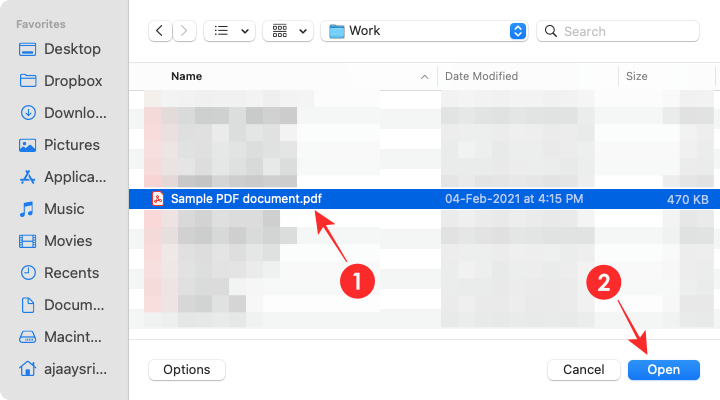
Task: Click the Open button
Action: [664, 370]
